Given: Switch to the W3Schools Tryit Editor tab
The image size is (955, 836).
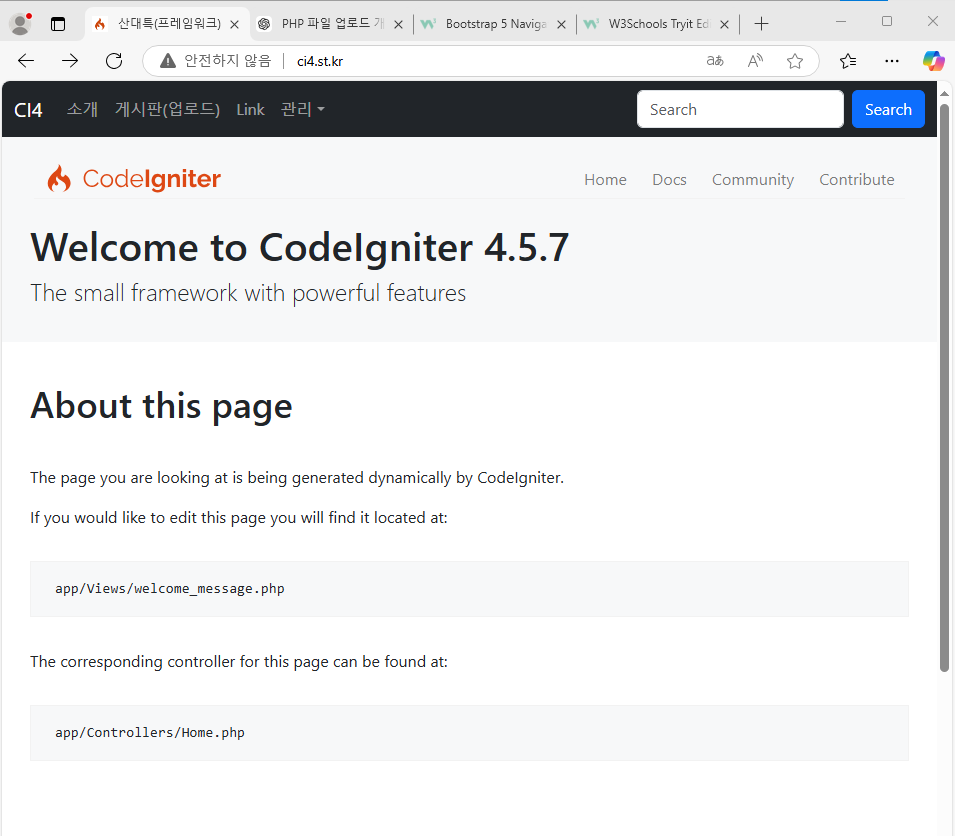Looking at the screenshot, I should click(x=658, y=24).
